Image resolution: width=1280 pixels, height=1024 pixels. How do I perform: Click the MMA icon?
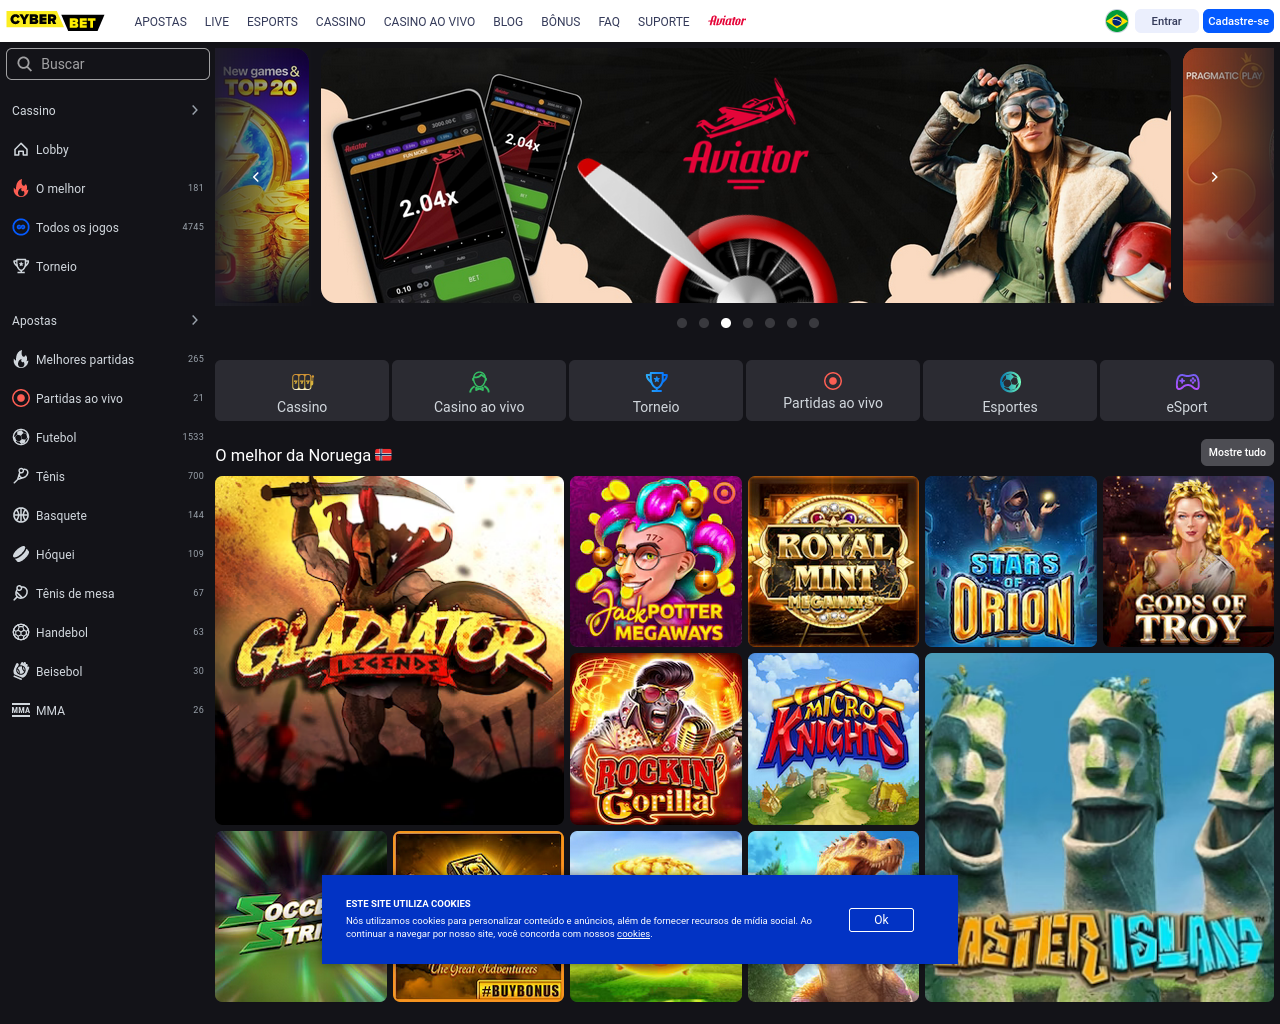[21, 711]
